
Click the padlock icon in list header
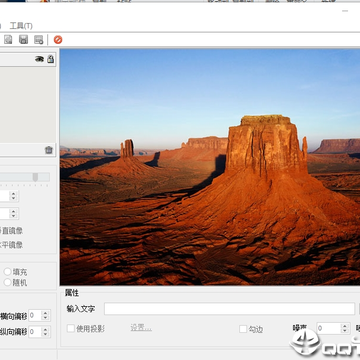(x=50, y=59)
